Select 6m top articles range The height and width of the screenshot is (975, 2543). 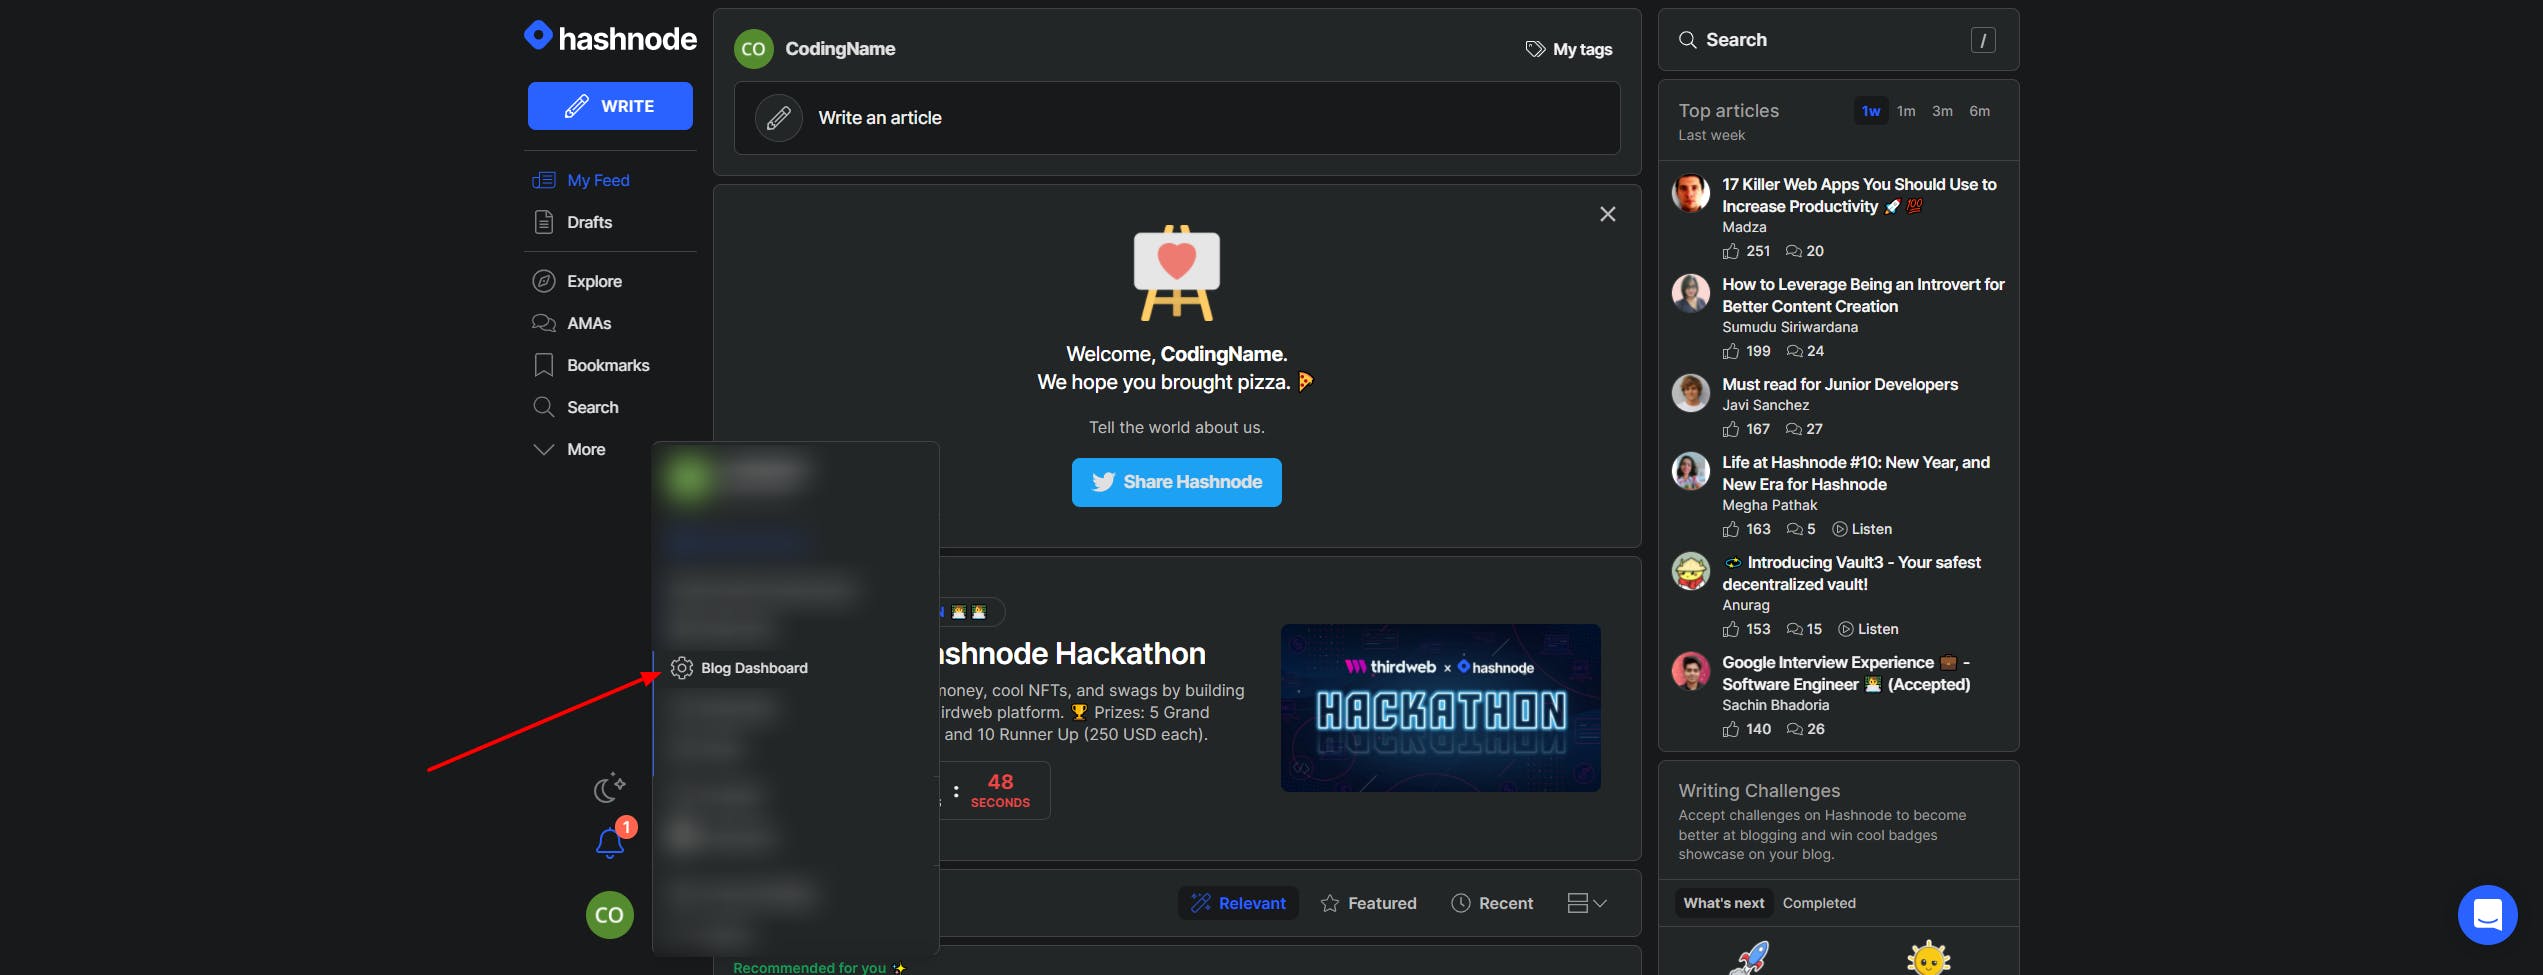1979,111
